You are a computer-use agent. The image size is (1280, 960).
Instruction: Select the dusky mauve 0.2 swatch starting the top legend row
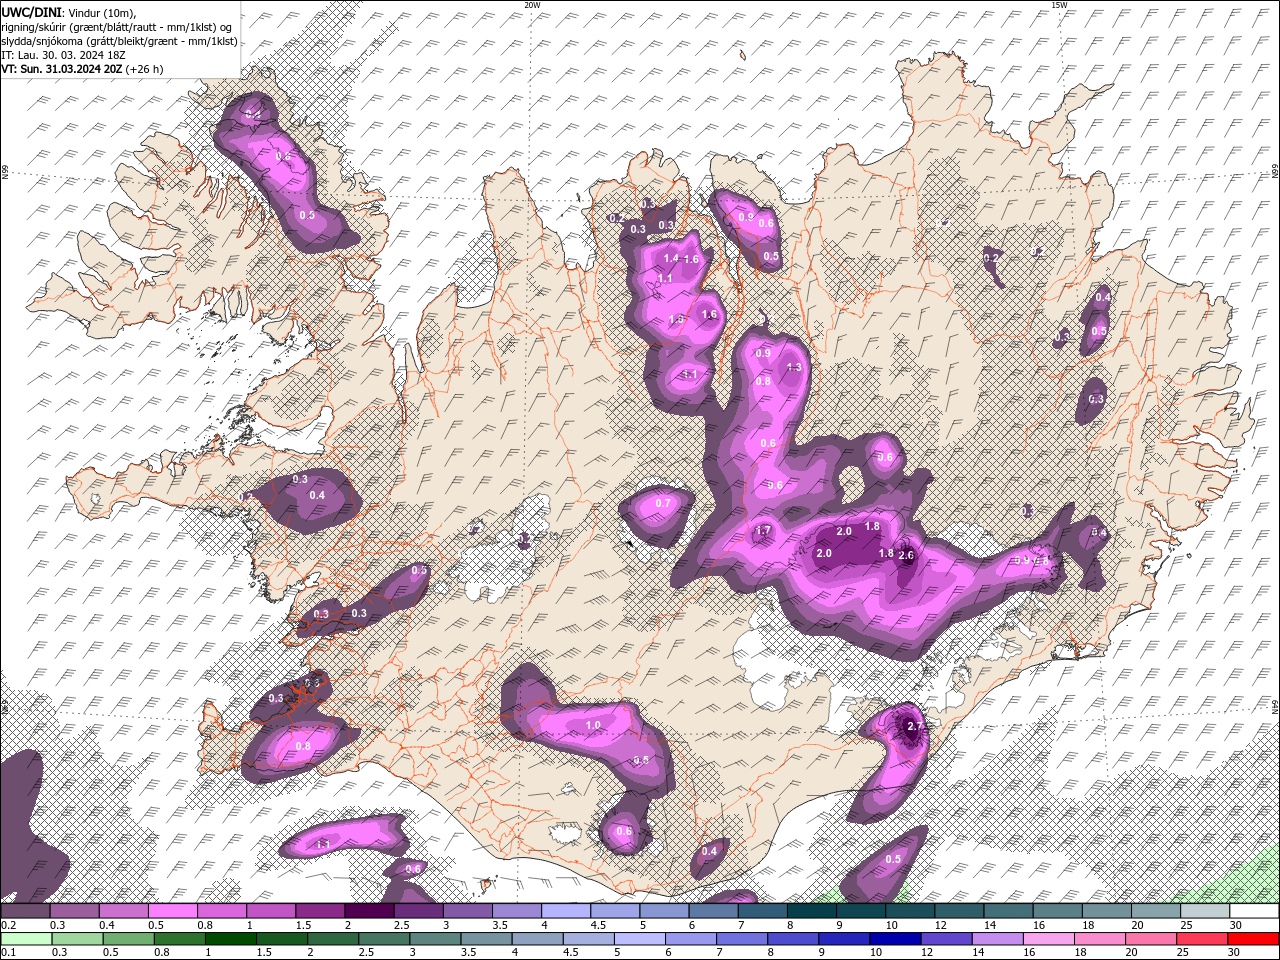tap(26, 911)
